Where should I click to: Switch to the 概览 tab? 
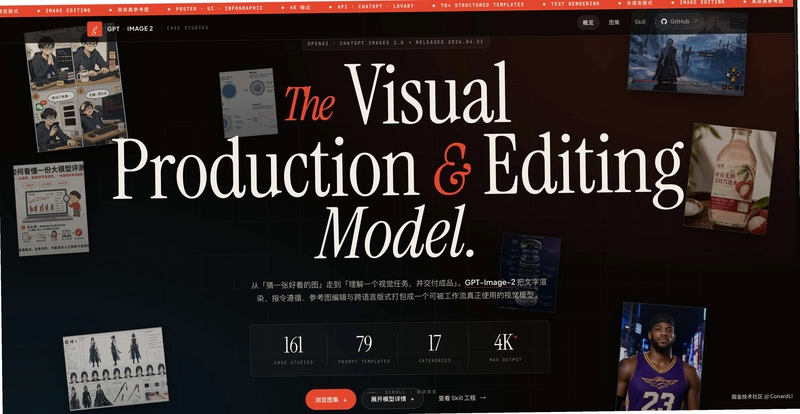pyautogui.click(x=588, y=22)
